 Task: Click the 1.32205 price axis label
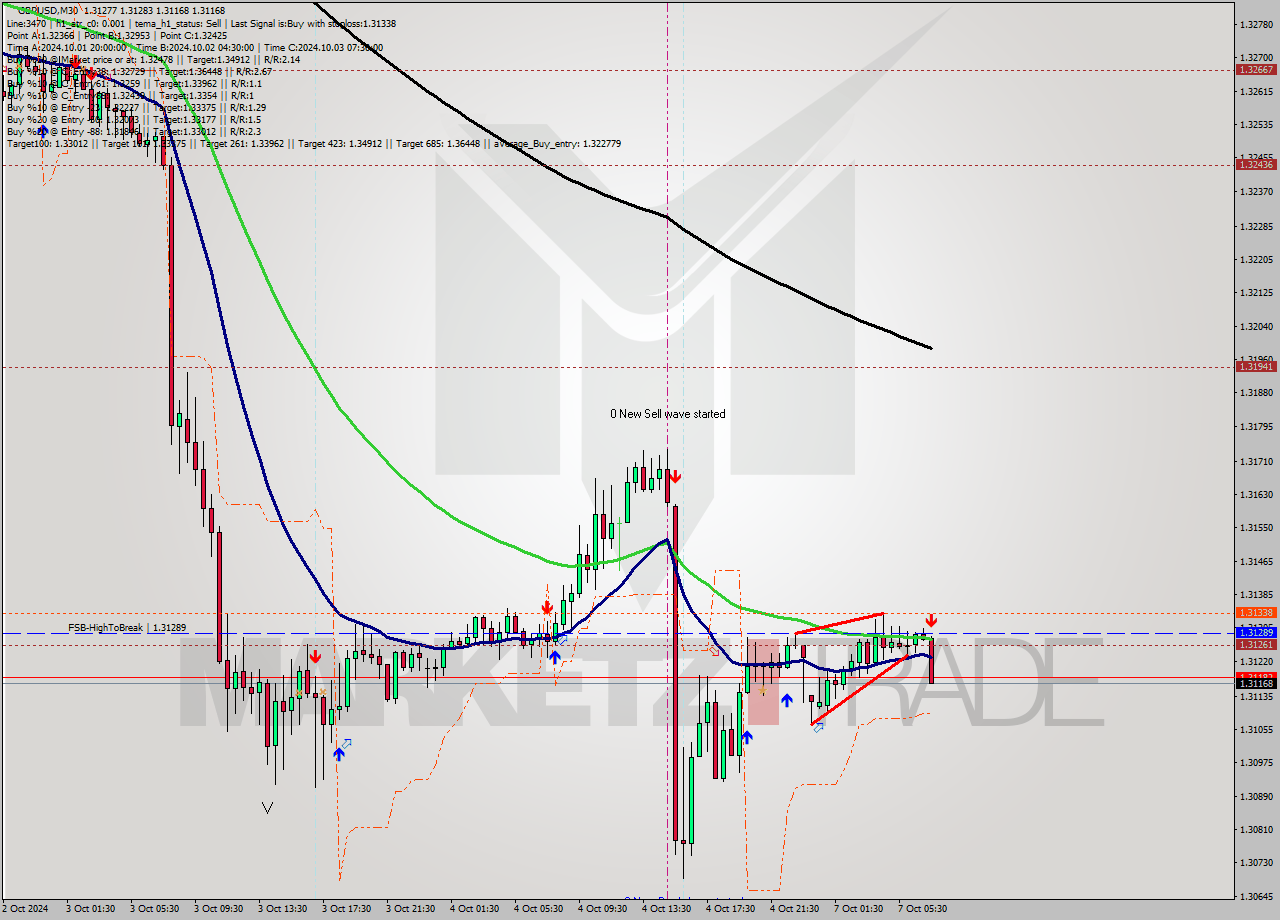1256,259
